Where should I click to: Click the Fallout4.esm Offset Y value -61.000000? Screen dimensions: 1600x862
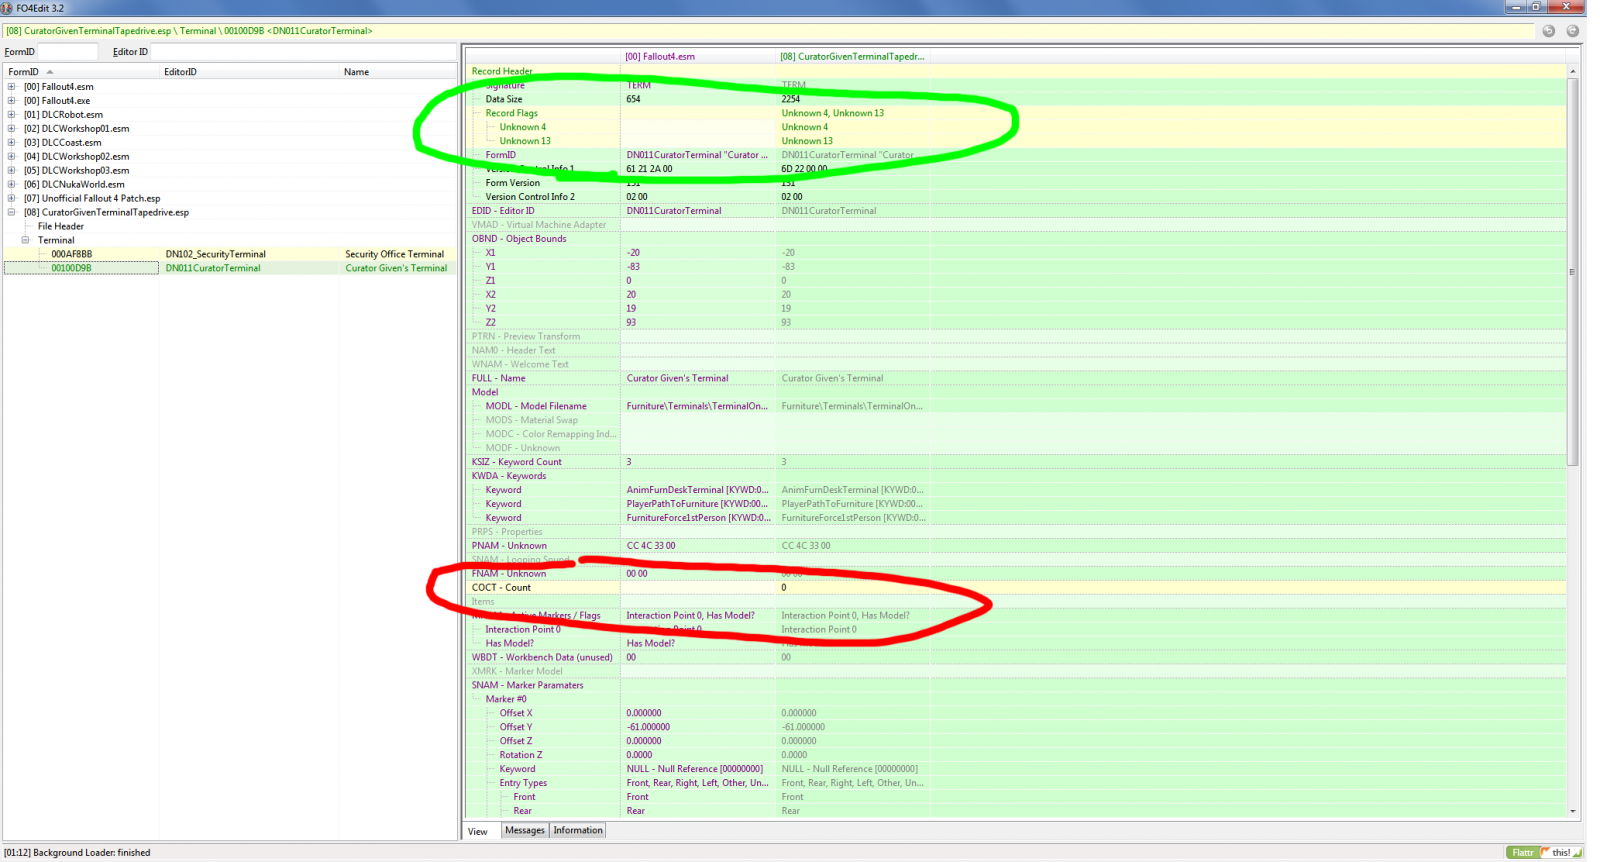648,728
